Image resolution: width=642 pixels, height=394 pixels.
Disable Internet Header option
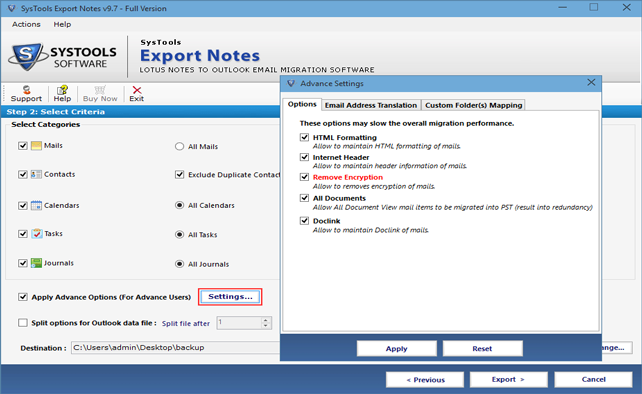coord(304,157)
